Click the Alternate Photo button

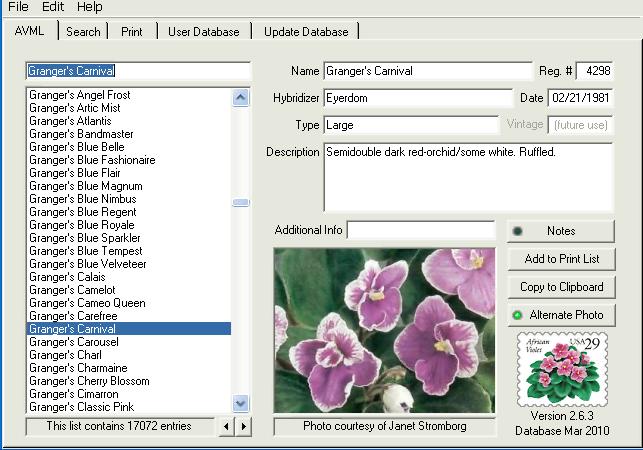coord(561,315)
